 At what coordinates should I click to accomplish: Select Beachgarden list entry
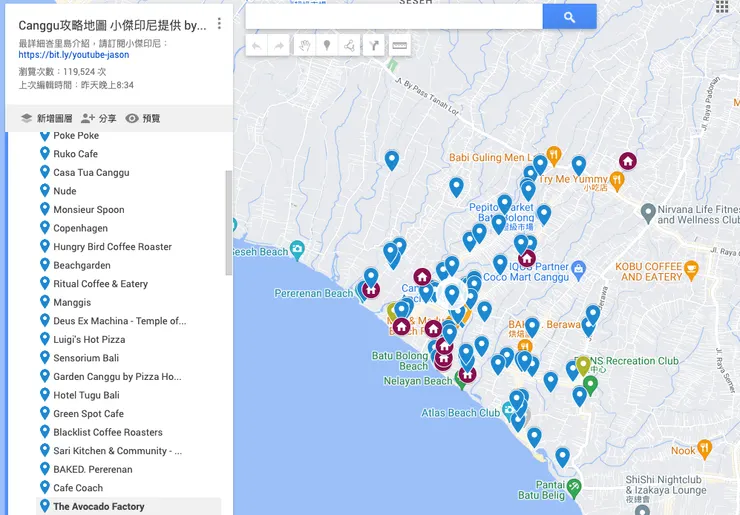[x=82, y=265]
